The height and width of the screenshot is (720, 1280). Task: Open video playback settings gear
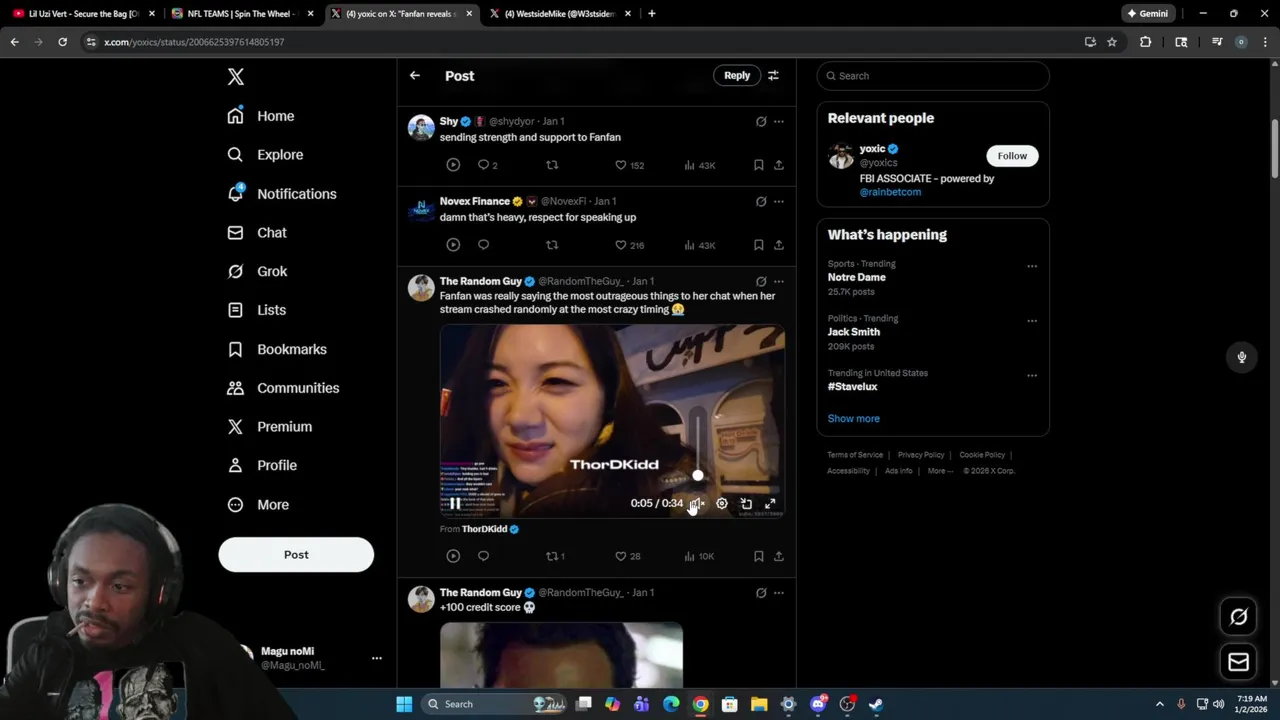point(722,504)
